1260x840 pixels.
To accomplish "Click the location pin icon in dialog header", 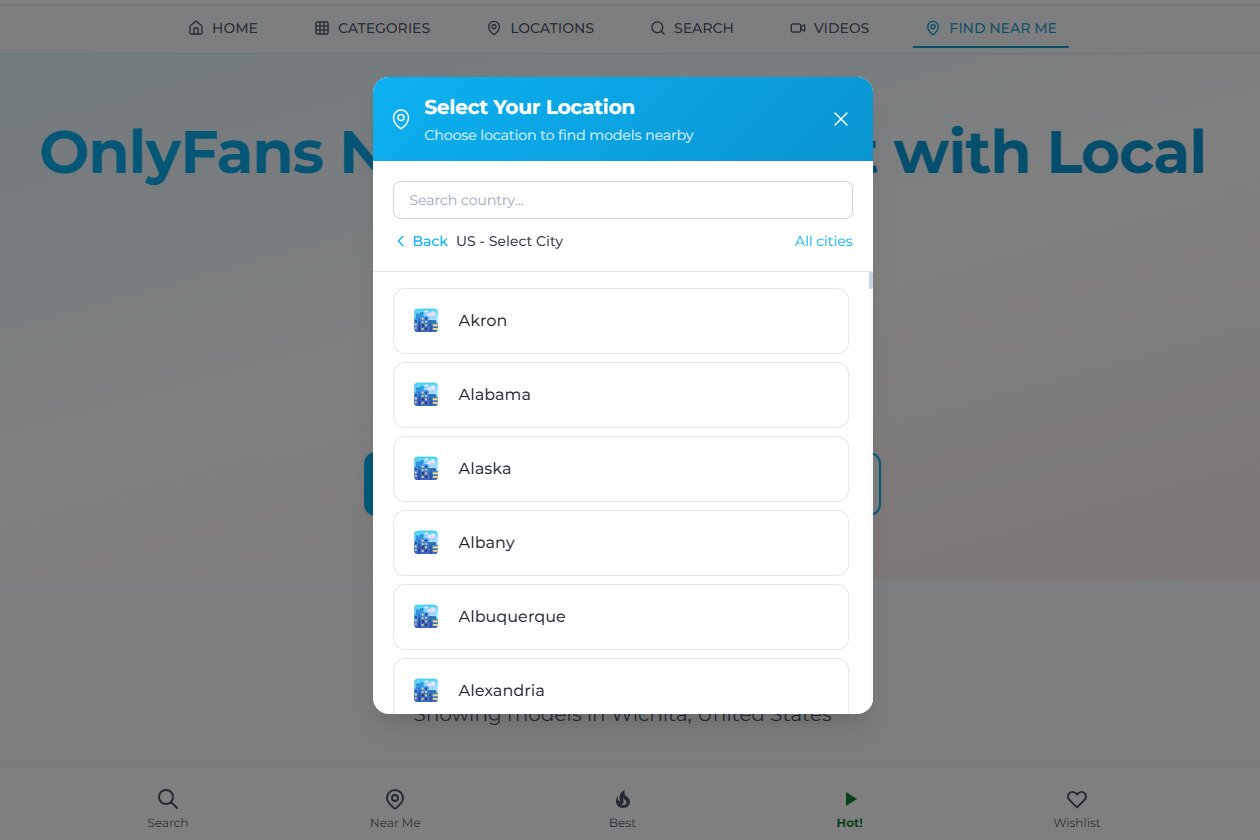I will [401, 119].
